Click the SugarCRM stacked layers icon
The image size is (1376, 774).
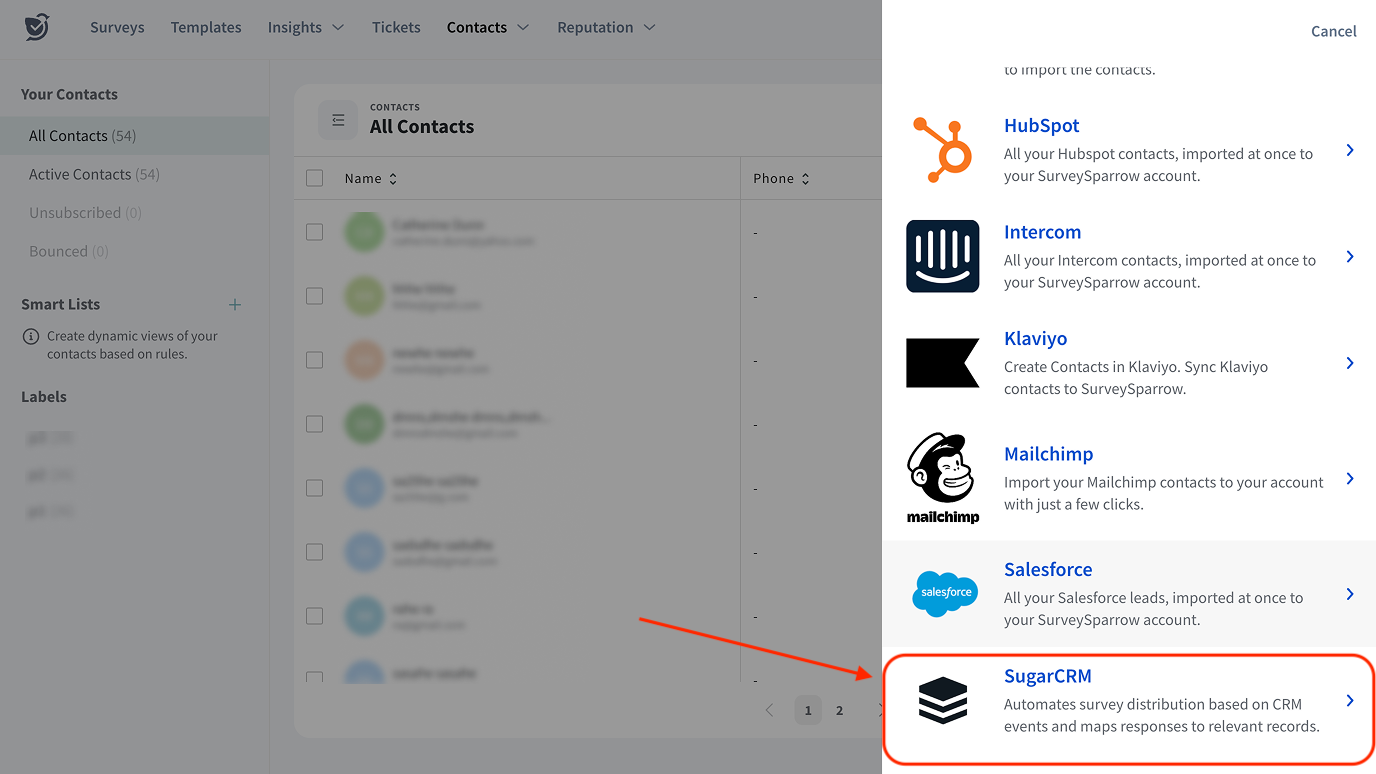click(x=942, y=699)
